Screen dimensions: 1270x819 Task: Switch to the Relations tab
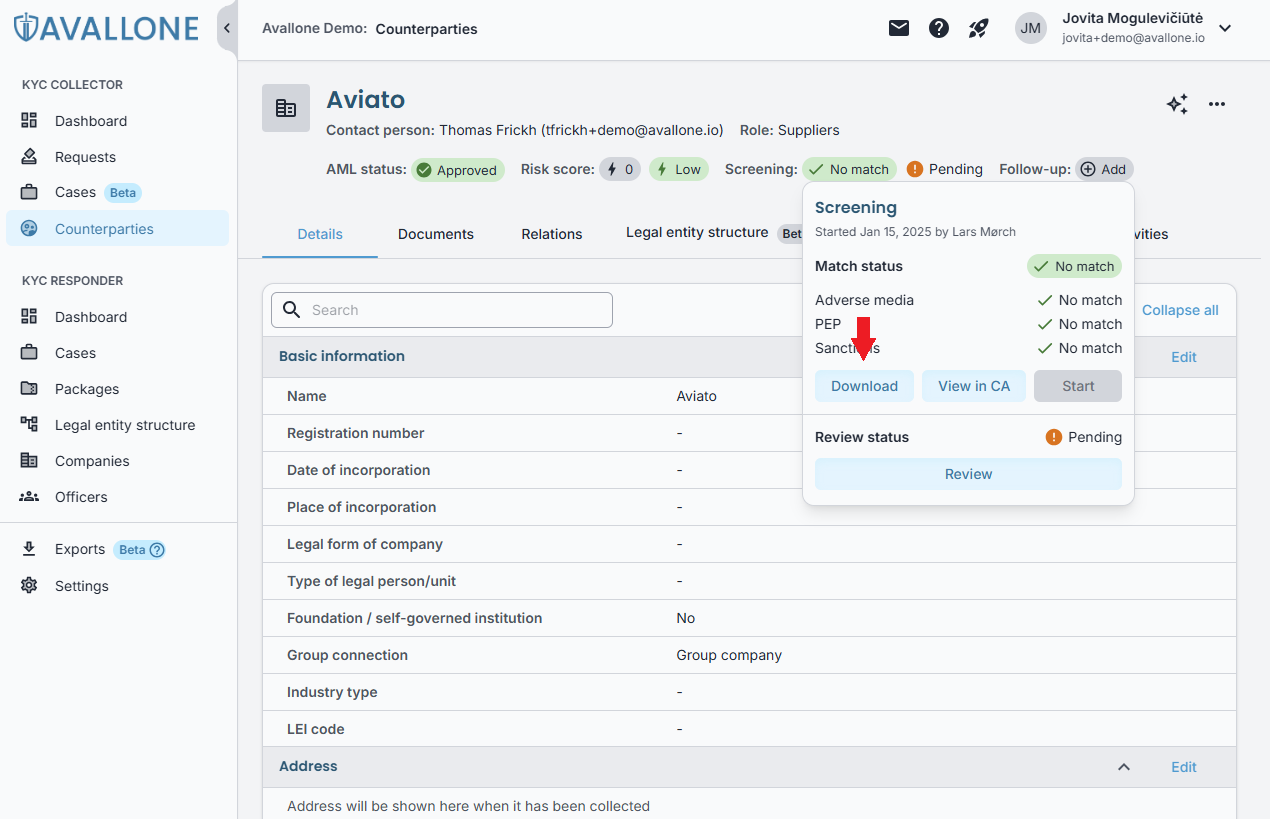[x=552, y=234]
